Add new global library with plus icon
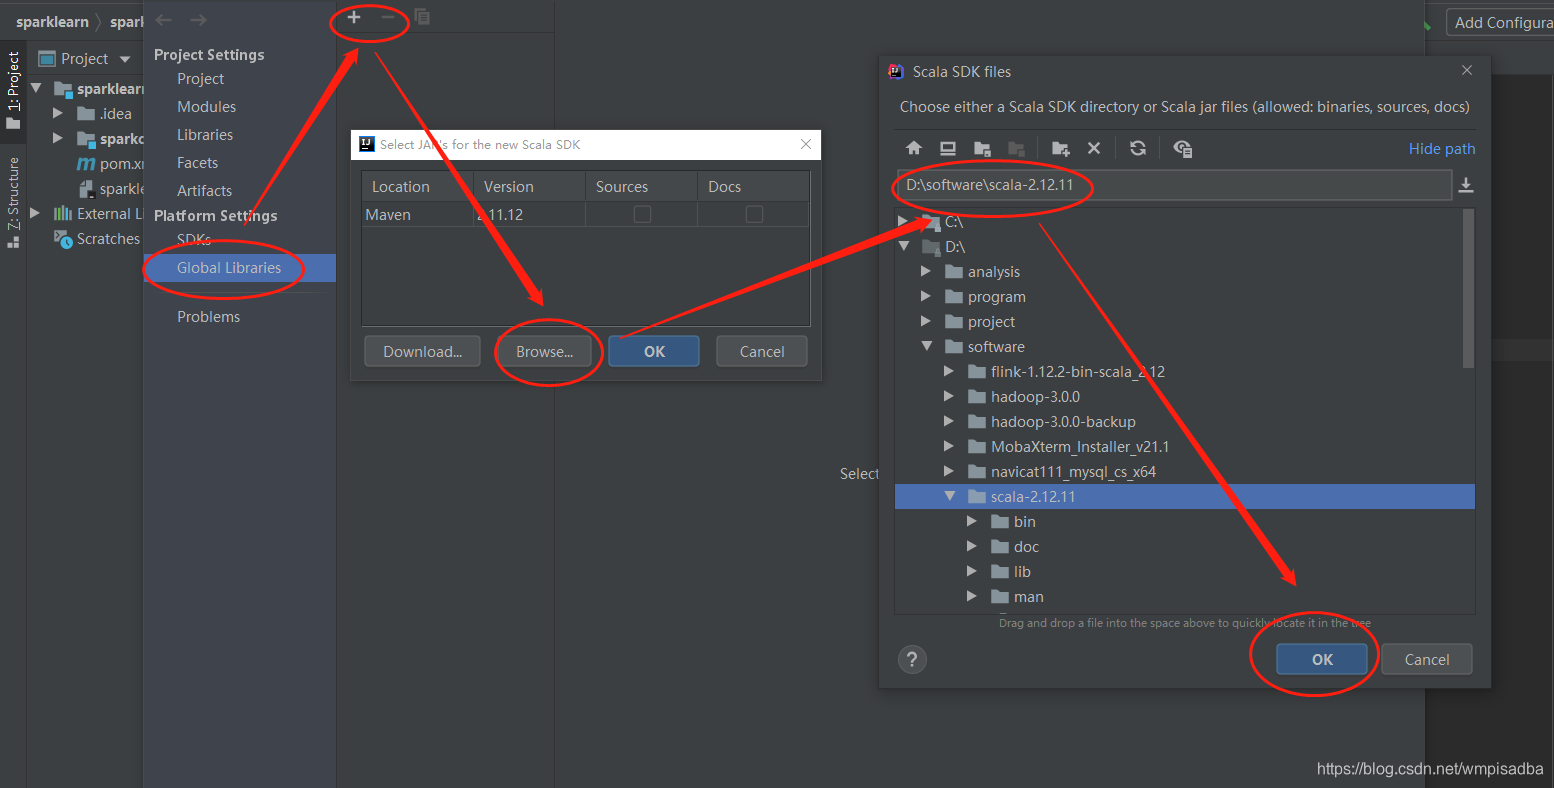 point(354,17)
